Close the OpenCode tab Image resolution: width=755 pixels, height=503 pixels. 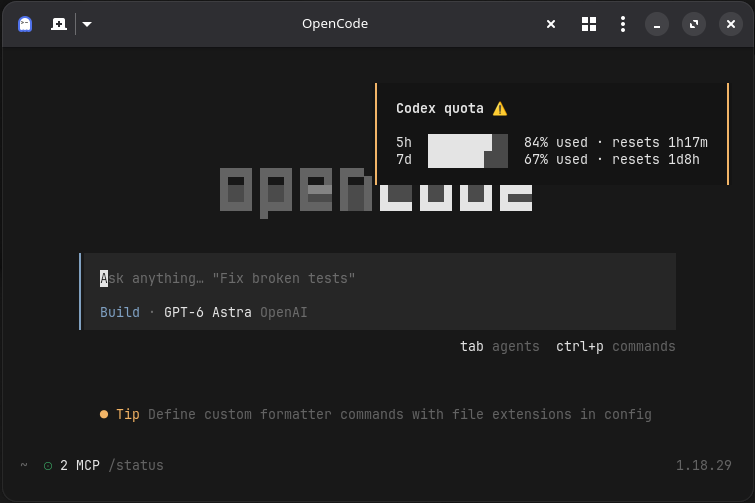[x=551, y=24]
